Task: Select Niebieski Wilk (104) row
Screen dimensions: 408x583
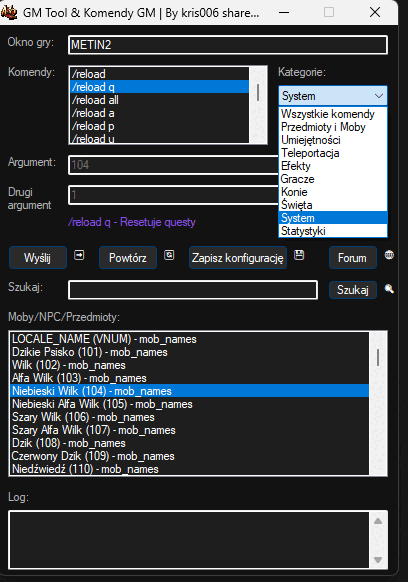Action: pyautogui.click(x=190, y=391)
